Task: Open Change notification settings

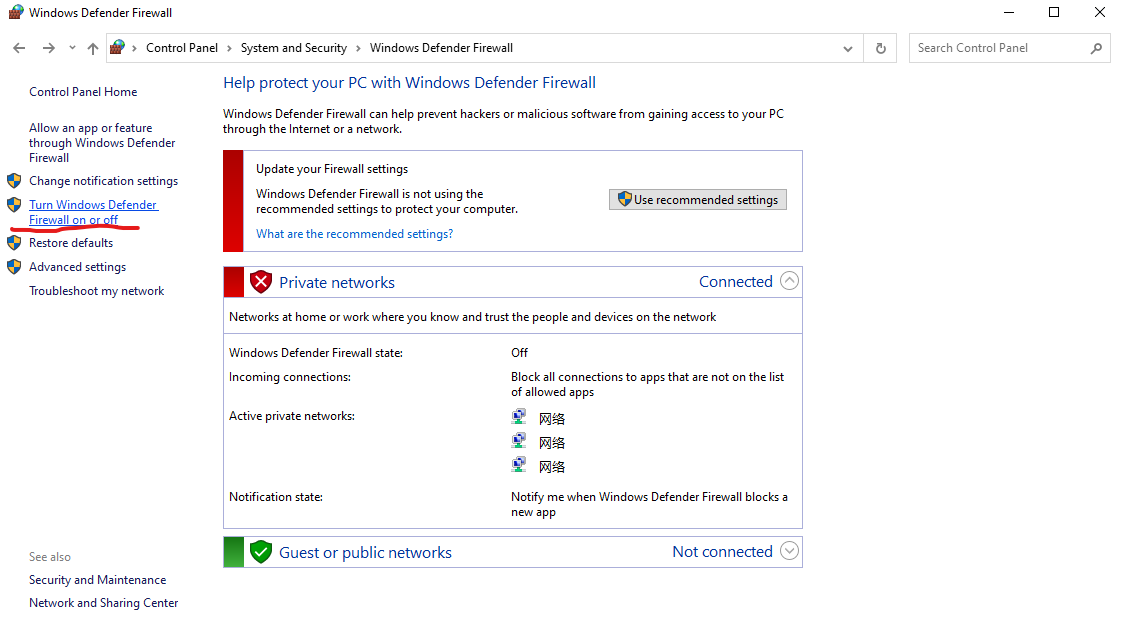Action: pos(104,181)
